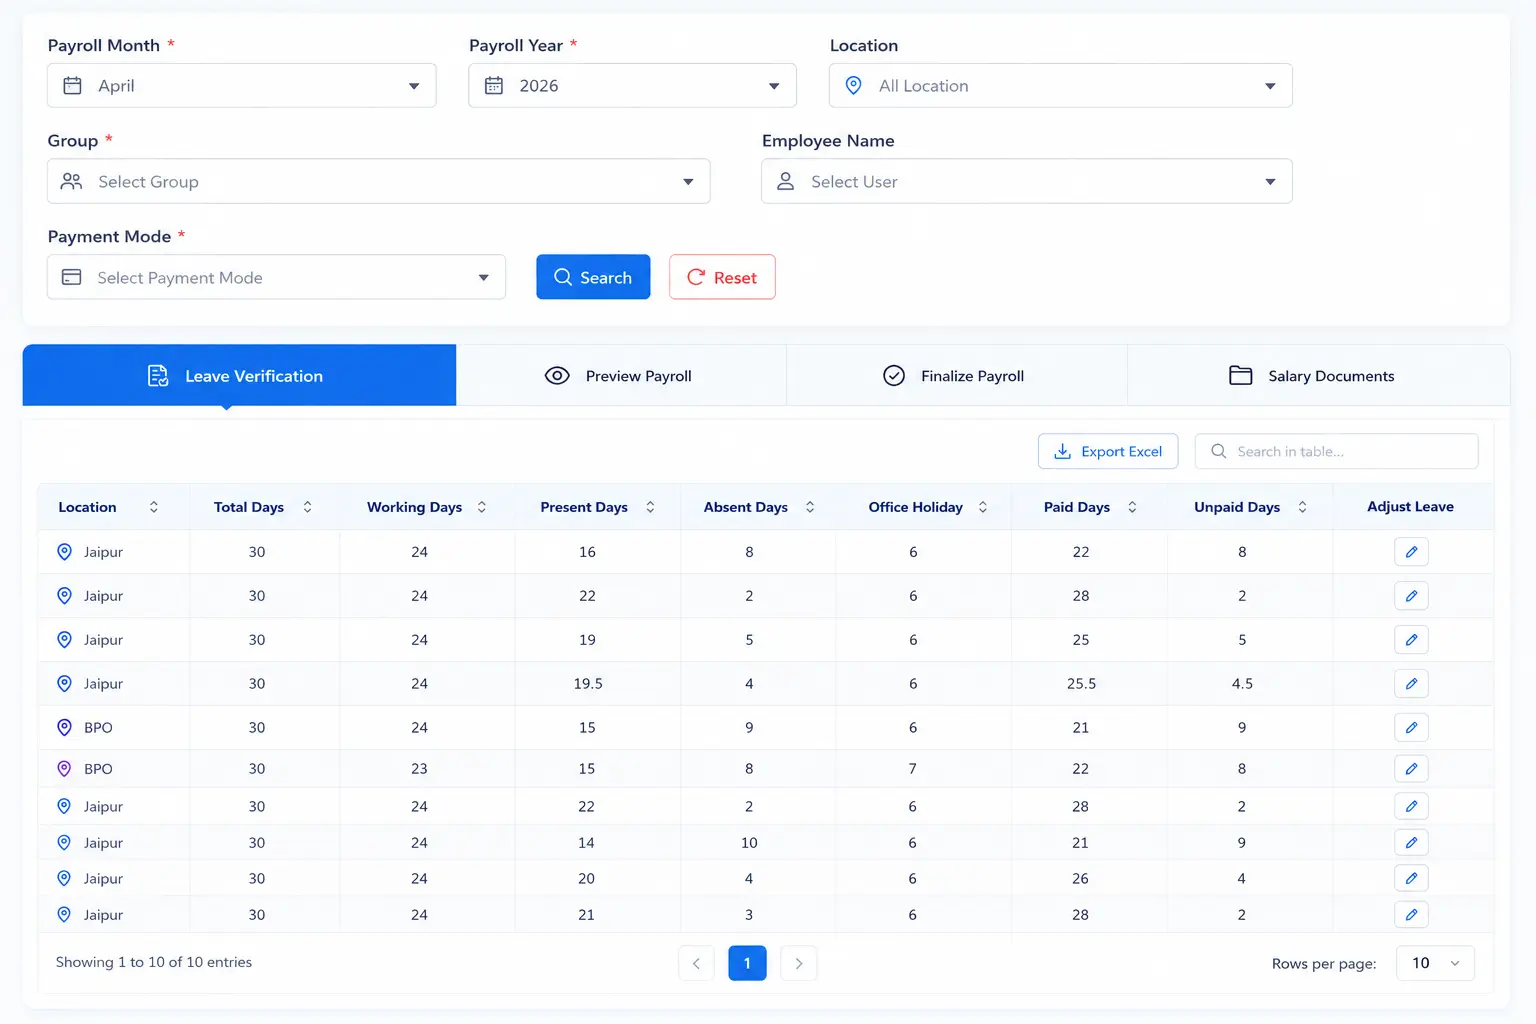Go to pagination page 1
This screenshot has width=1536, height=1024.
[747, 963]
